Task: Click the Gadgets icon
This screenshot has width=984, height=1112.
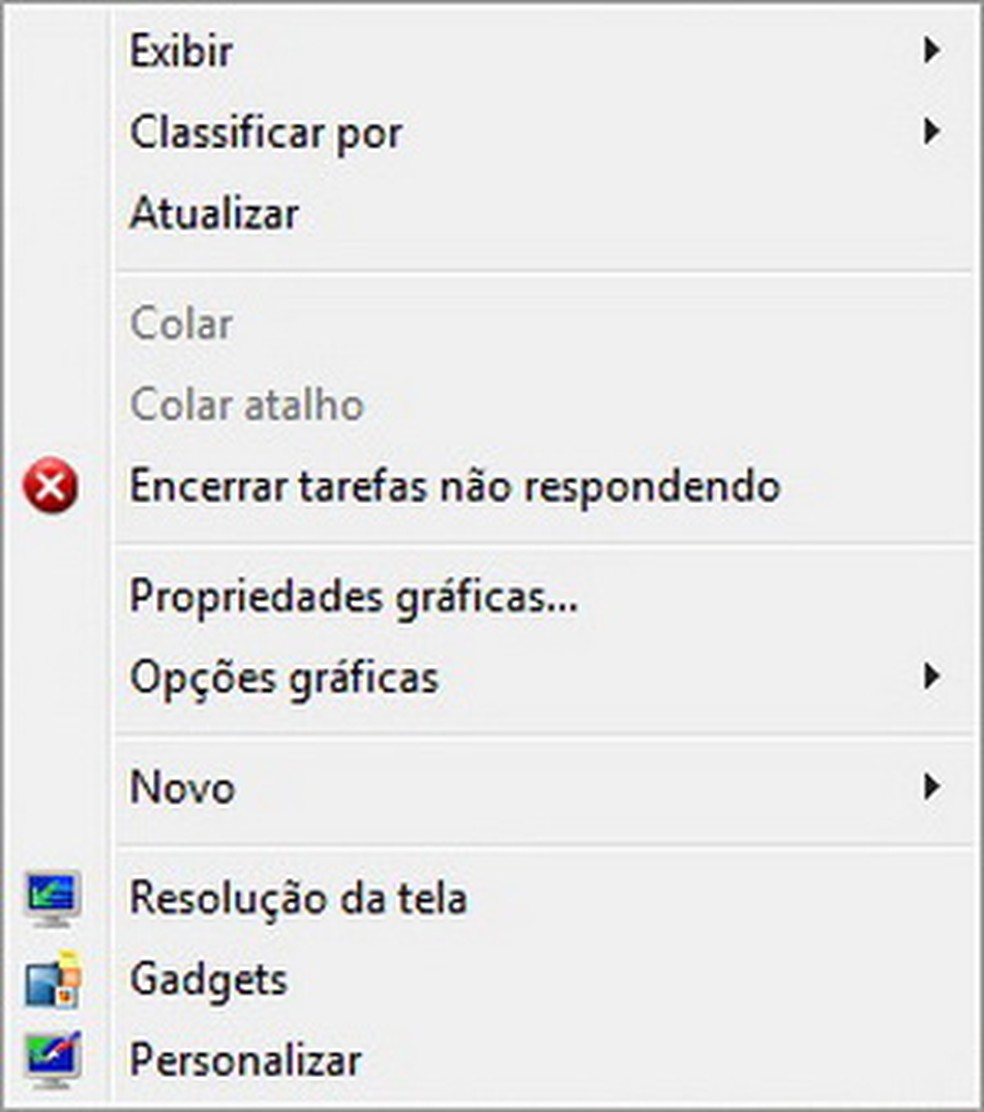Action: [52, 979]
